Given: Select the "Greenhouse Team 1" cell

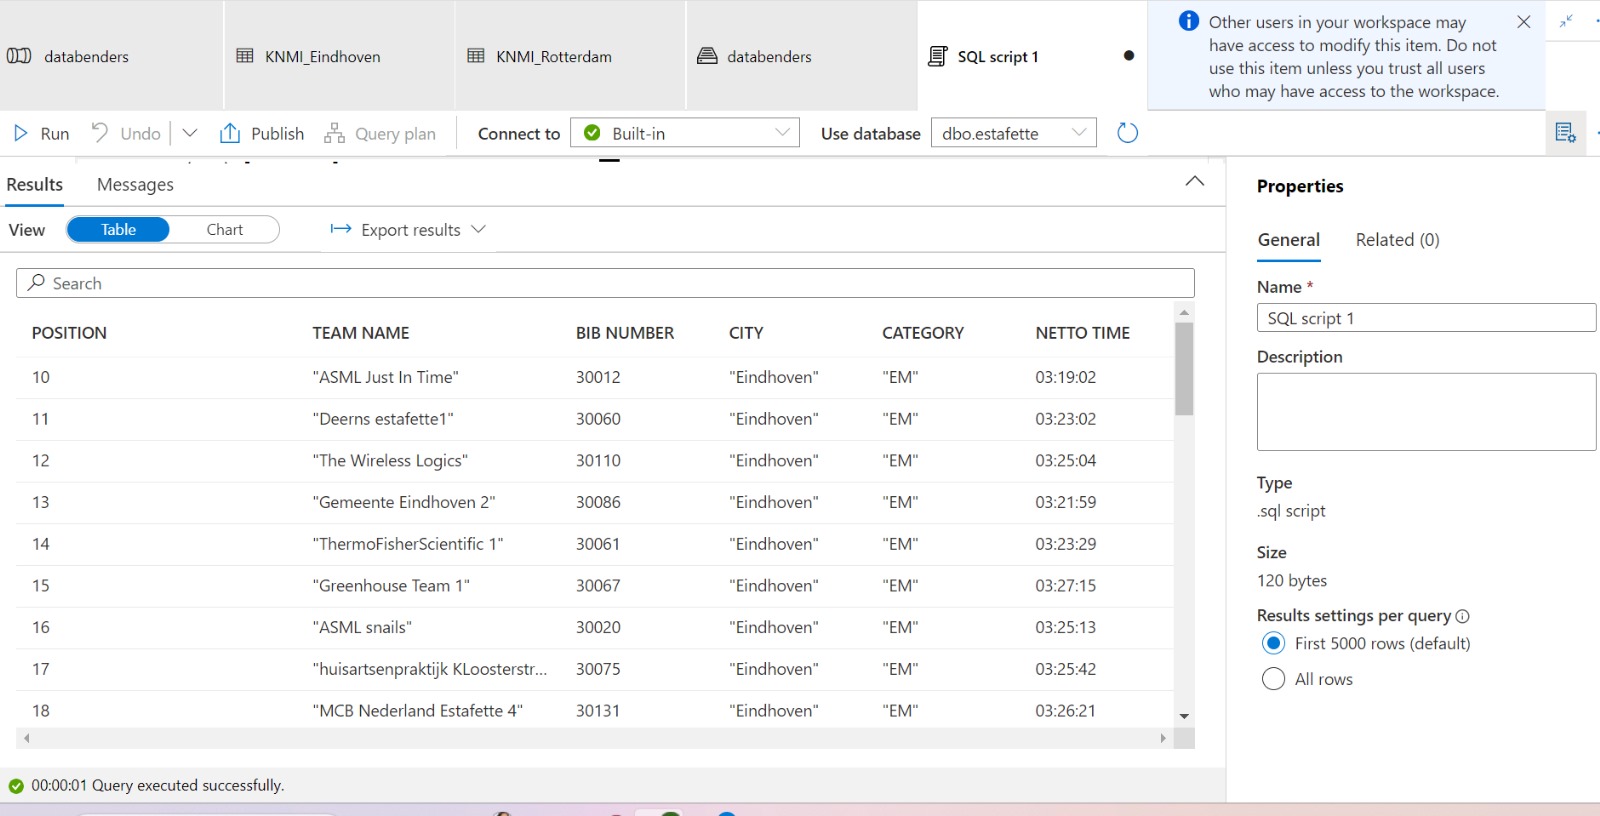Looking at the screenshot, I should (x=391, y=586).
